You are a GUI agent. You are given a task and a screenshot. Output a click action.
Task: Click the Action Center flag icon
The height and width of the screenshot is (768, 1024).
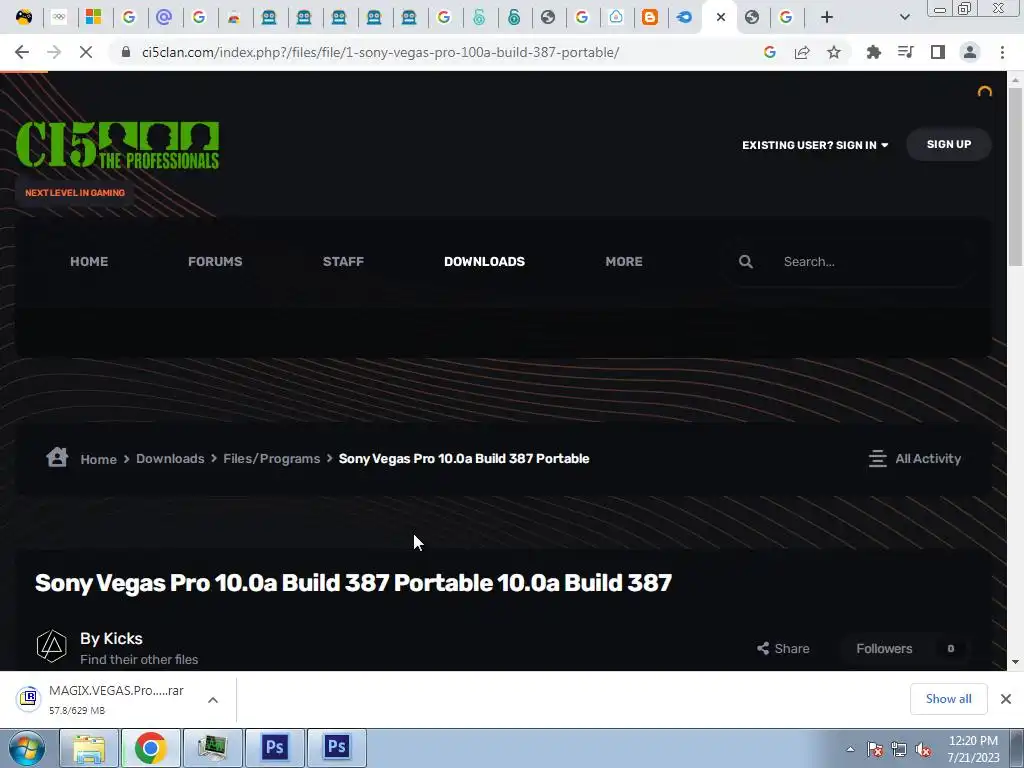(x=875, y=749)
